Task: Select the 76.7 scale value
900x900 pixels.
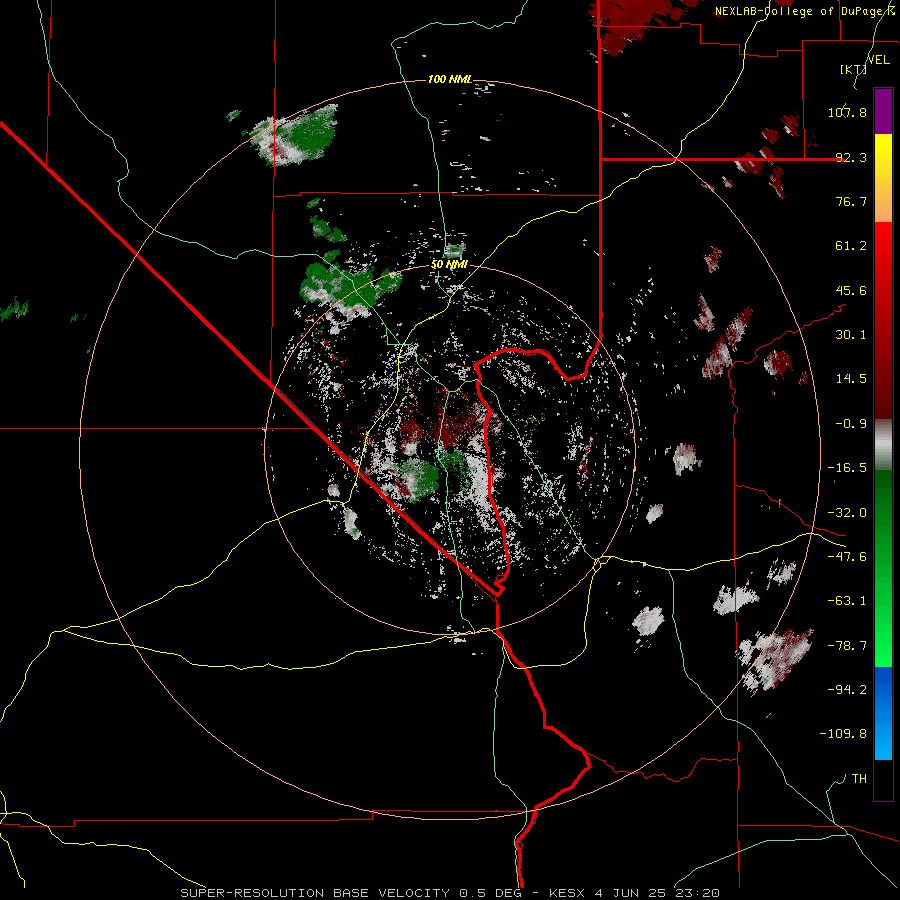Action: tap(851, 201)
